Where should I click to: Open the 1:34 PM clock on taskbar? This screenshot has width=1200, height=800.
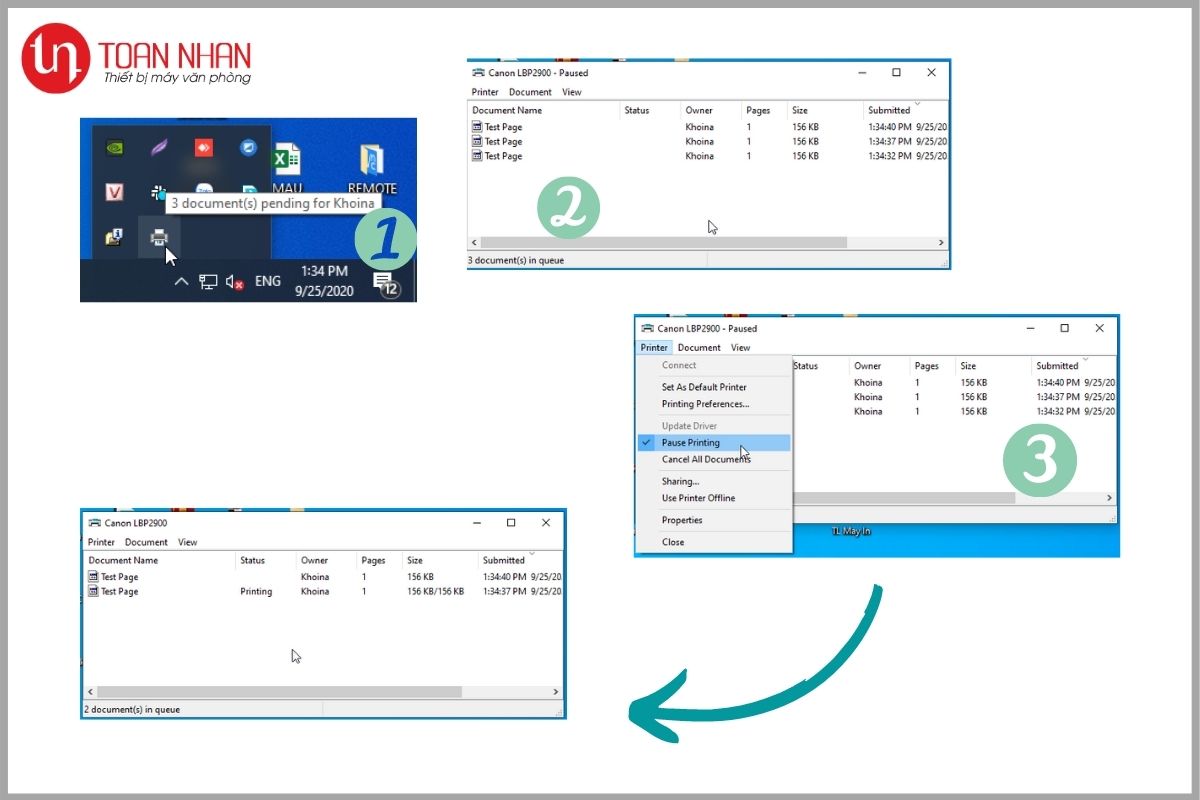tap(322, 280)
